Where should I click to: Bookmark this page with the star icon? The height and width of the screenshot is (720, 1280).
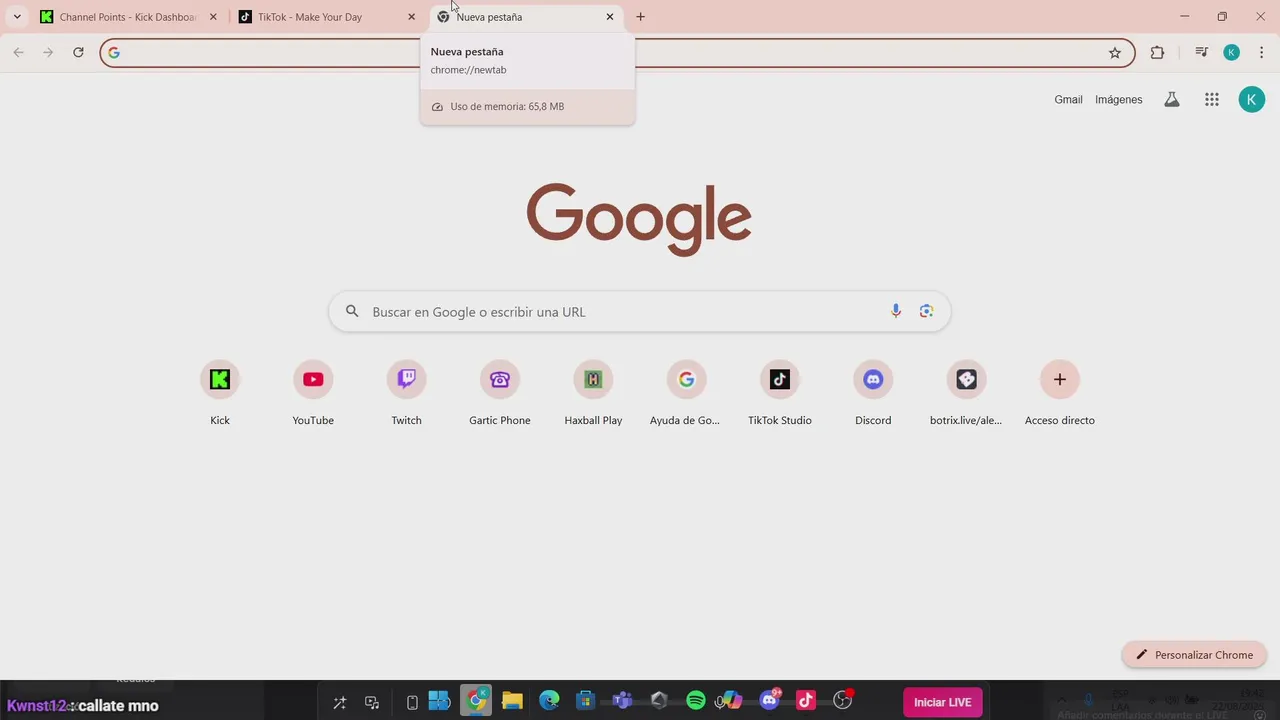1115,53
